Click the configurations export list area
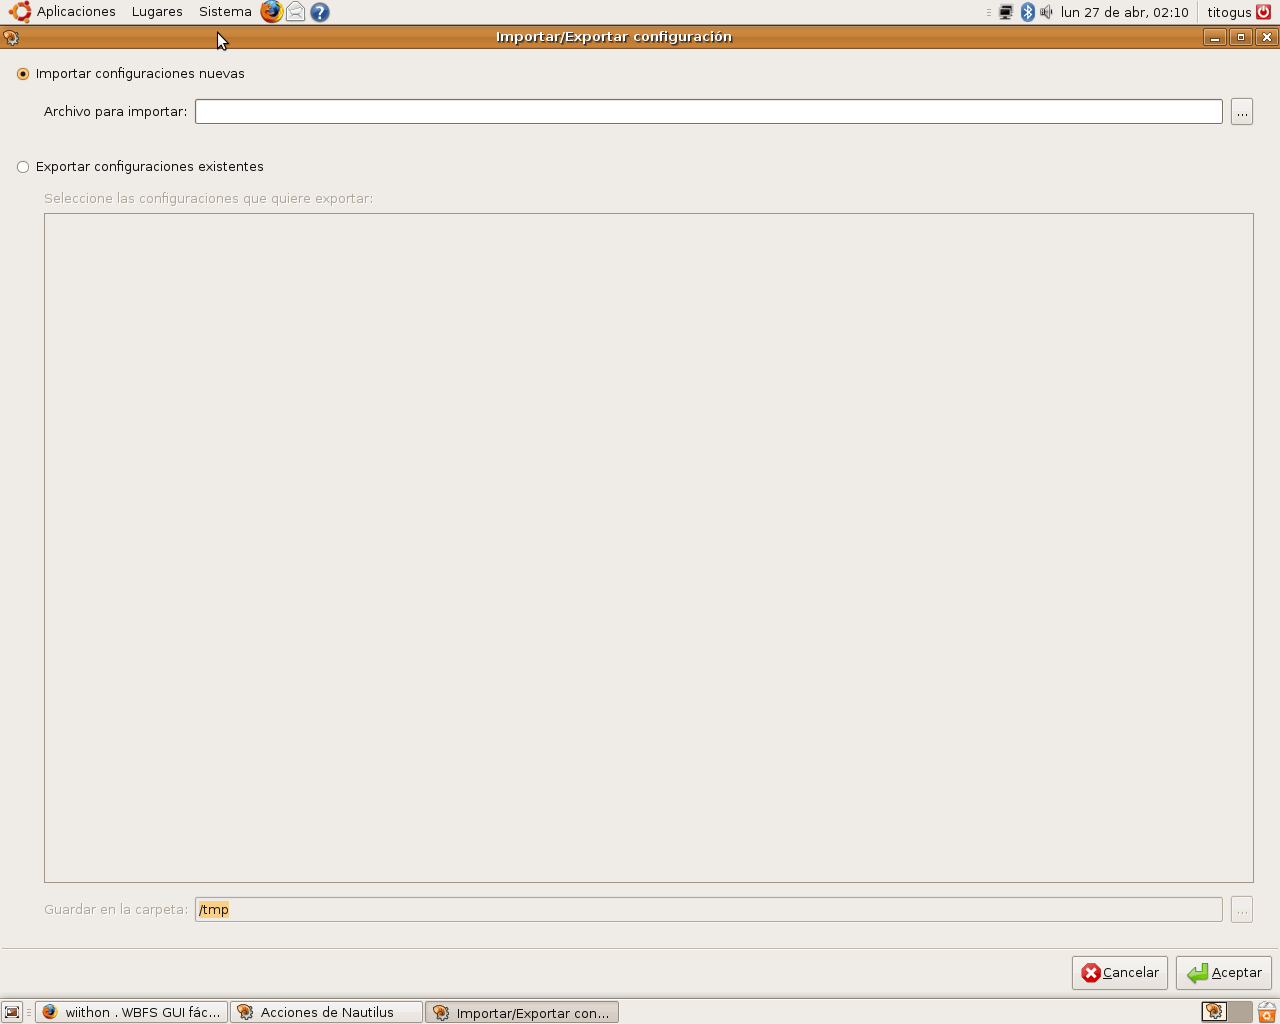This screenshot has width=1280, height=1024. point(649,548)
